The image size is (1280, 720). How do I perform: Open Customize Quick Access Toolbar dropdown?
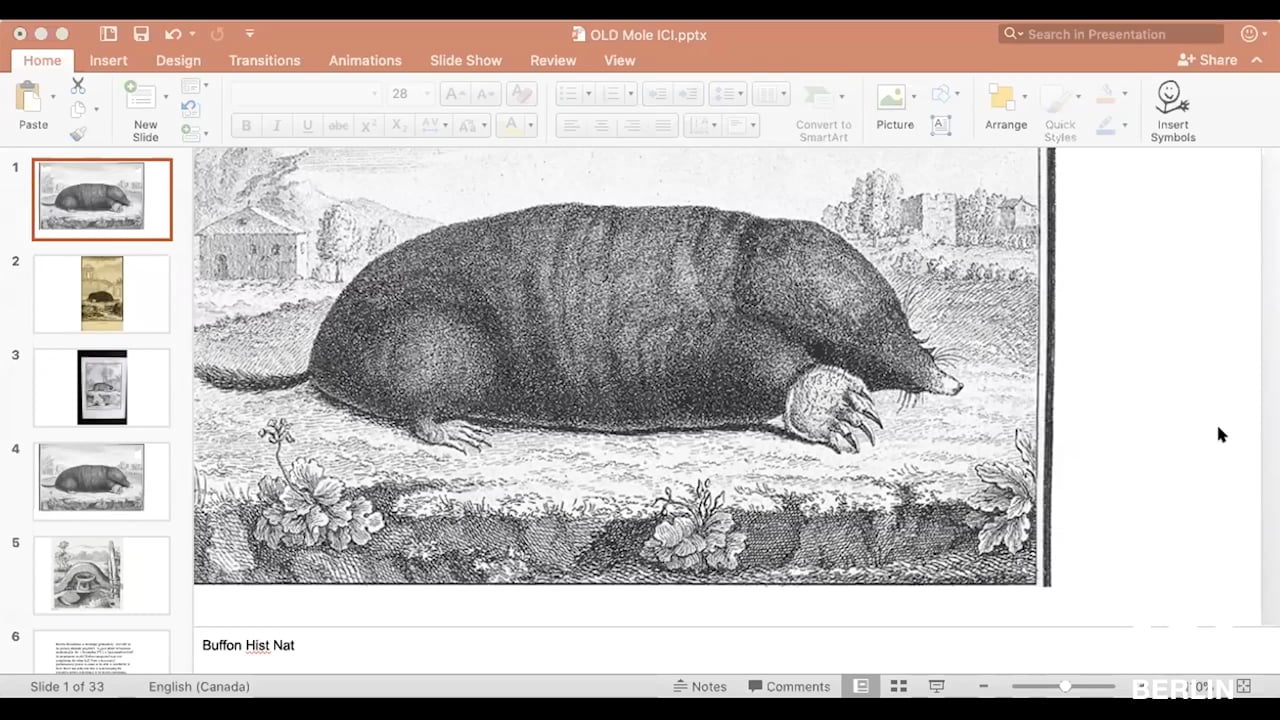[x=249, y=34]
